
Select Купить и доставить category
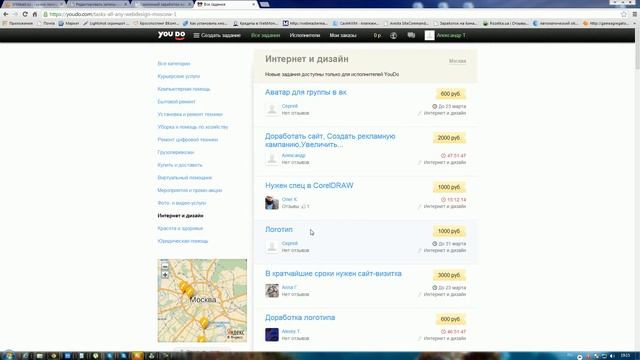[180, 165]
